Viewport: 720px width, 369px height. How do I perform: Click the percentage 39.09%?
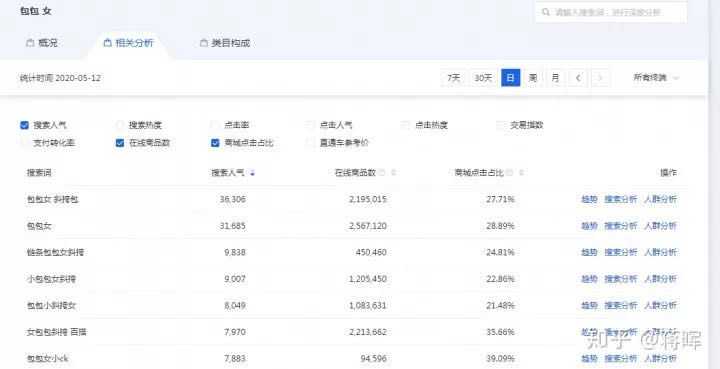tap(501, 358)
